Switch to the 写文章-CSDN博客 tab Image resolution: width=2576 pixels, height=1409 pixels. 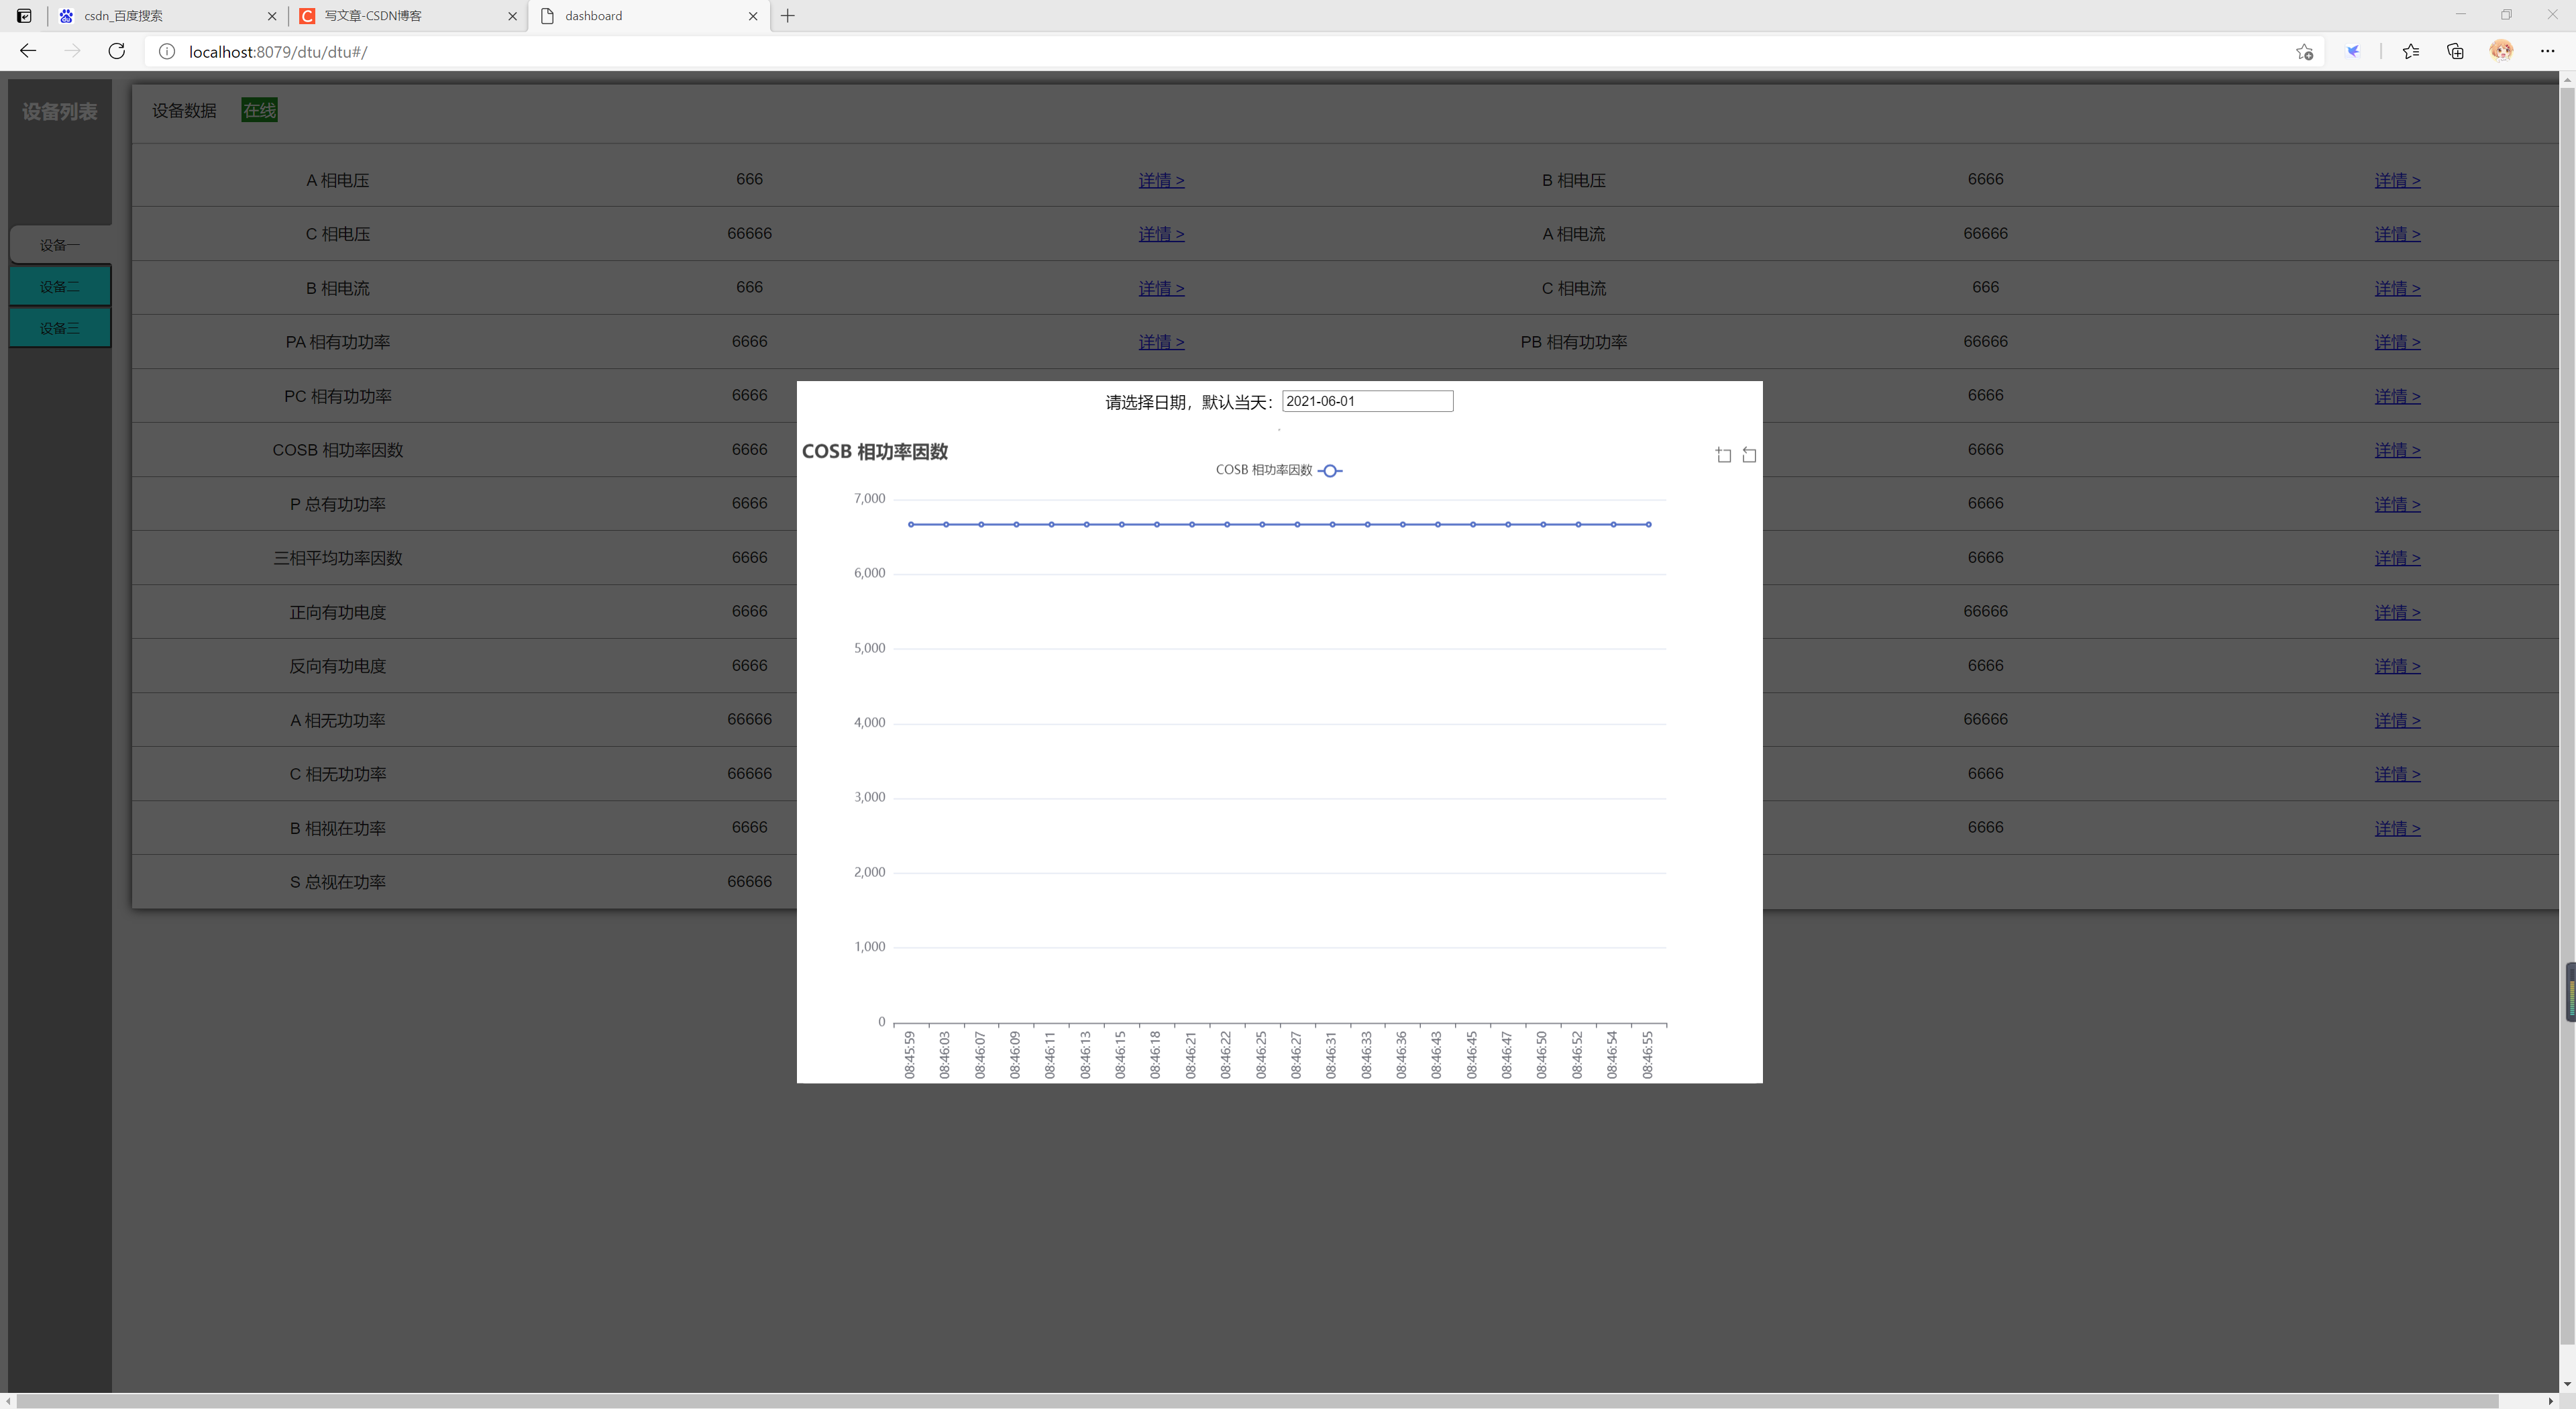point(400,16)
